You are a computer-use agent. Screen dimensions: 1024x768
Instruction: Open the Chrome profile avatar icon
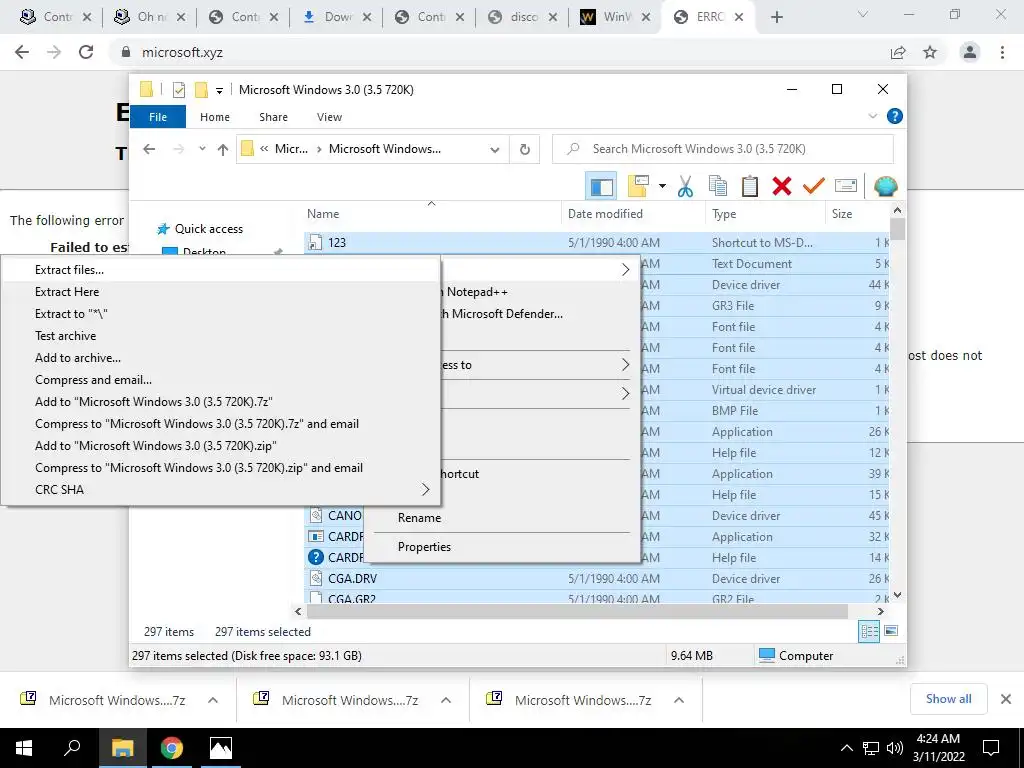[970, 52]
